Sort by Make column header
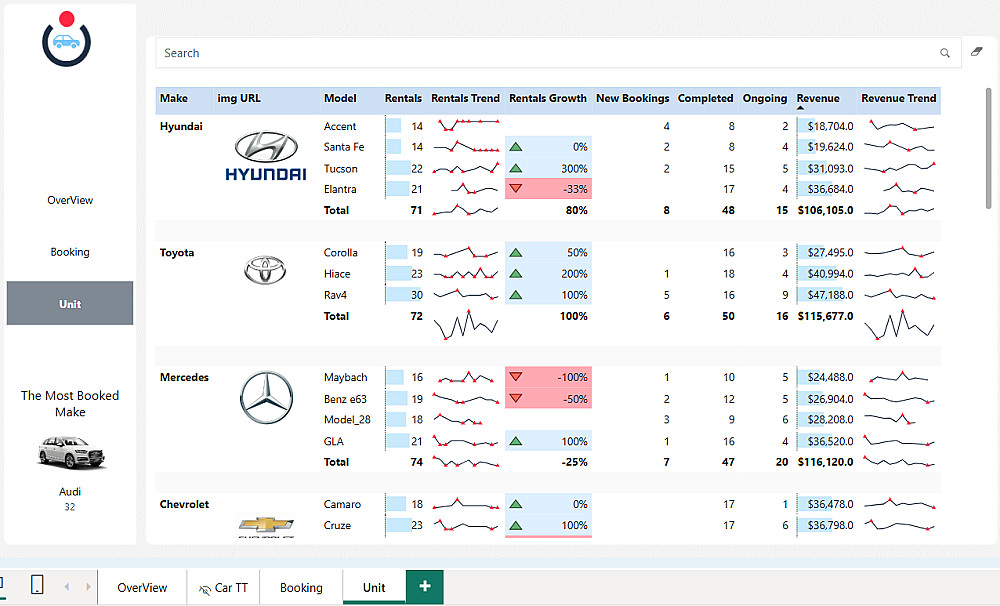Viewport: 1000px width, 606px height. tap(173, 98)
